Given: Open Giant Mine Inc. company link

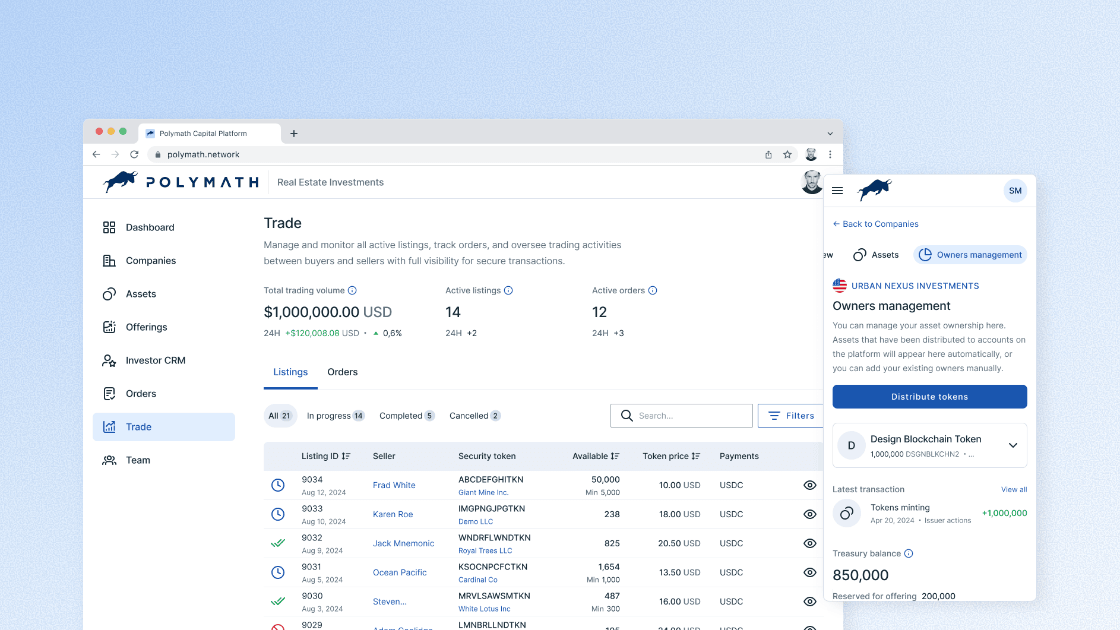Looking at the screenshot, I should click(x=483, y=492).
